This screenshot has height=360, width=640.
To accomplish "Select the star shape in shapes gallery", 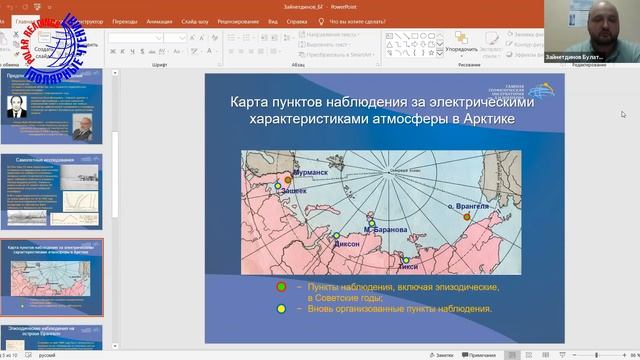I will 431,53.
